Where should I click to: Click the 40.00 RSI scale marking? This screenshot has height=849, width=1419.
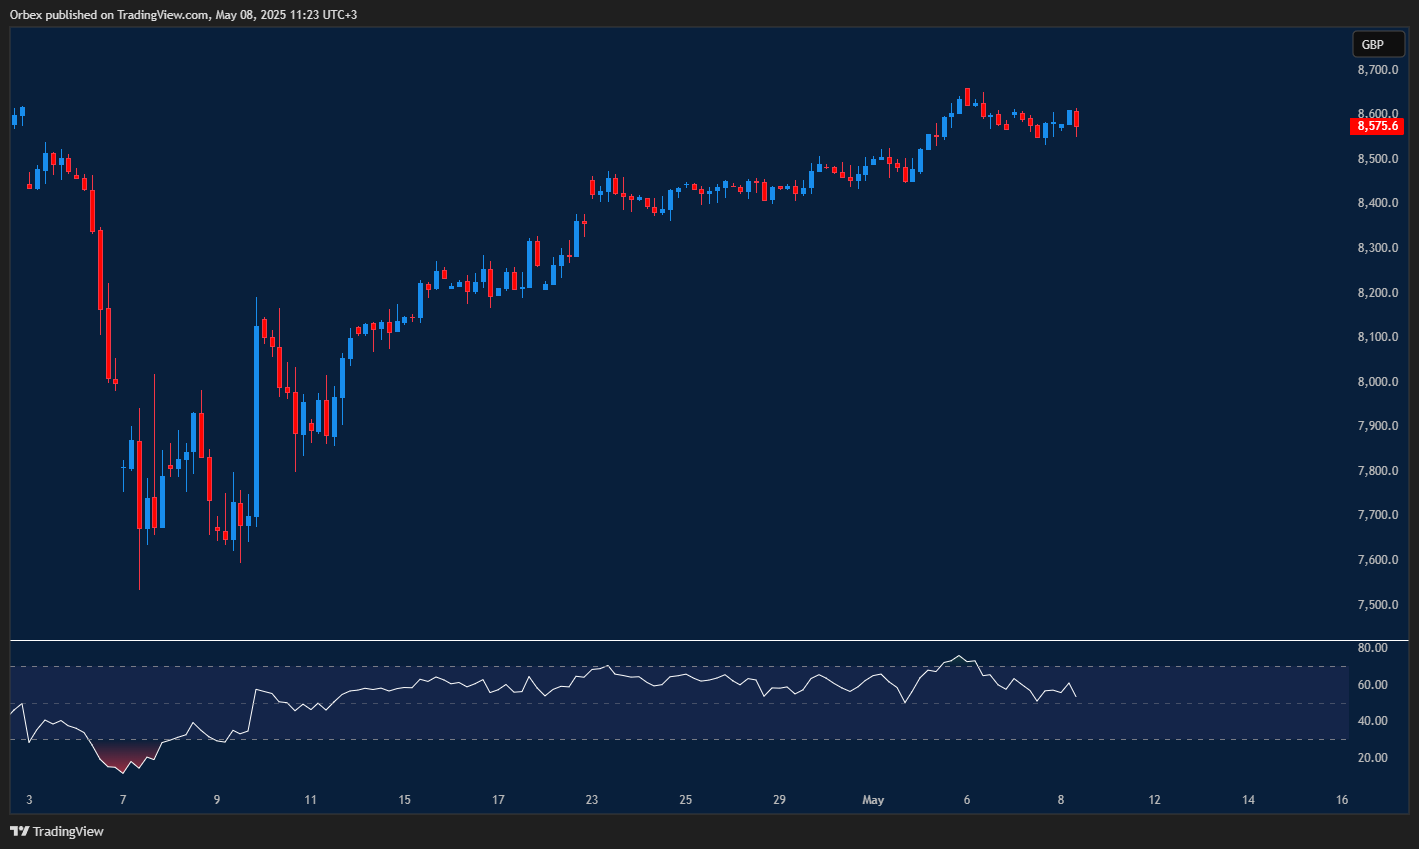pos(1373,719)
